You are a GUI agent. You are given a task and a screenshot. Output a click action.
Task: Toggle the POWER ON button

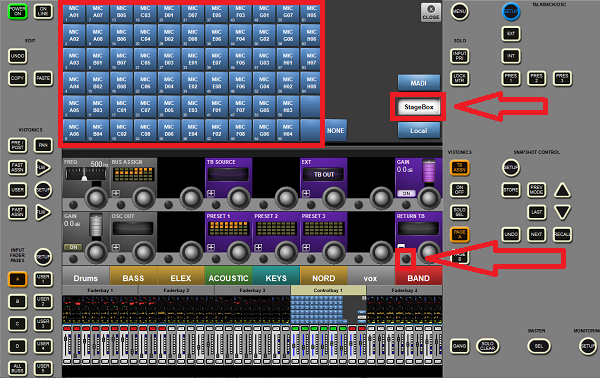pyautogui.click(x=18, y=11)
